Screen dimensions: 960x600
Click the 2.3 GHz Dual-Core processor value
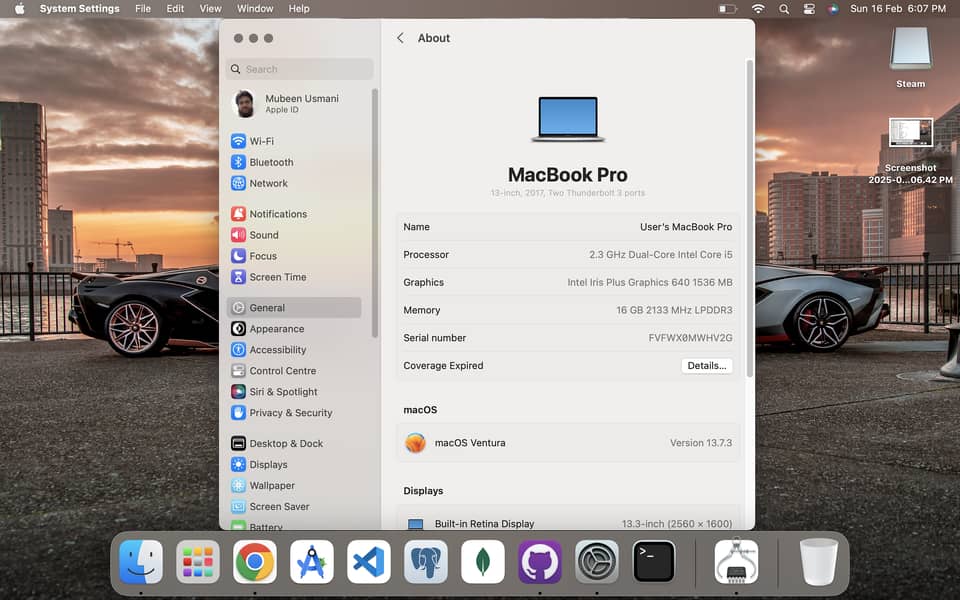click(661, 255)
